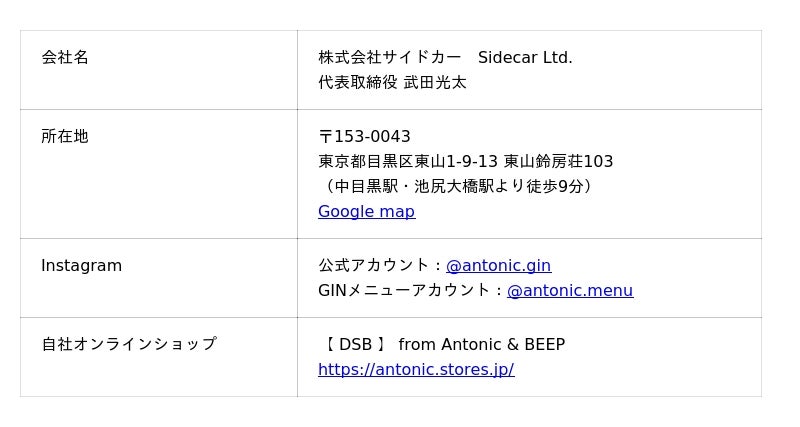Viewport: 800px width, 427px height.
Task: Visit the antonic.stores.jp shop URL
Action: click(416, 369)
